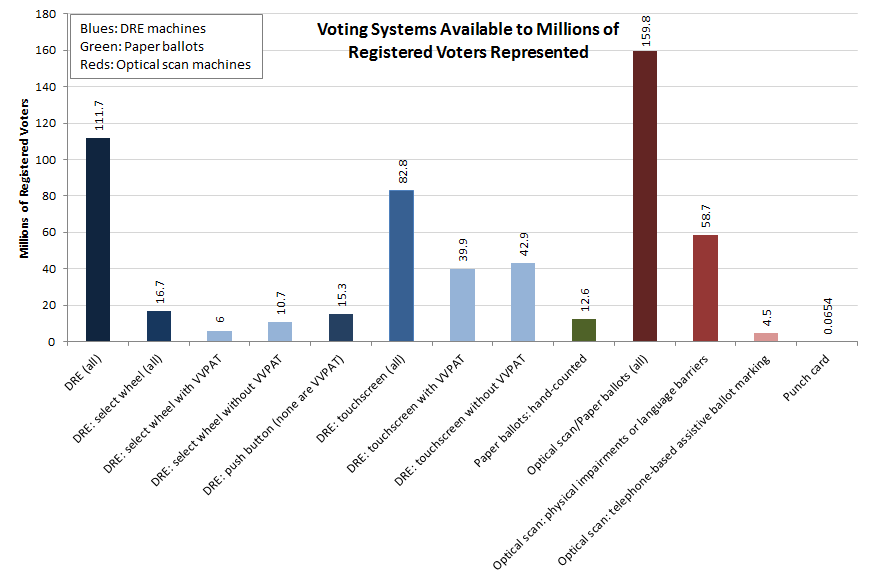Click the 159.8 data label
This screenshot has width=869, height=581.
(x=645, y=31)
